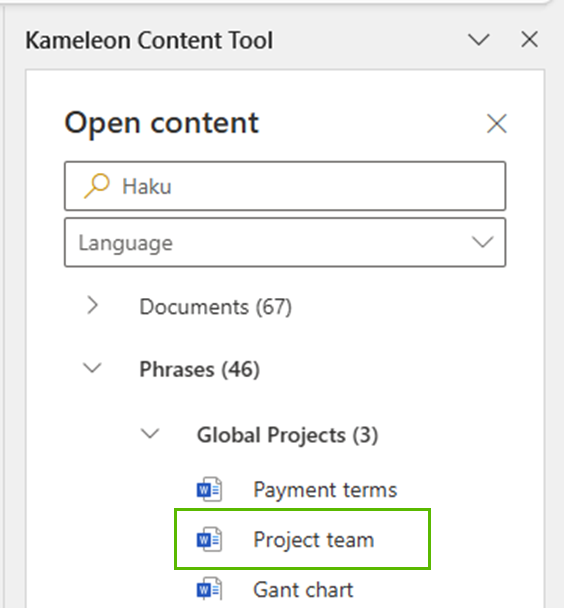Open the task pane options chevron menu
Image resolution: width=564 pixels, height=608 pixels.
[x=479, y=40]
